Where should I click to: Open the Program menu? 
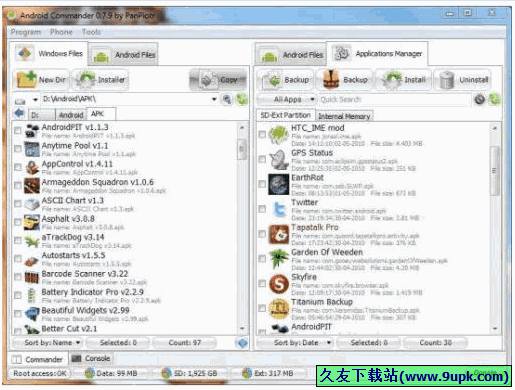pos(26,32)
